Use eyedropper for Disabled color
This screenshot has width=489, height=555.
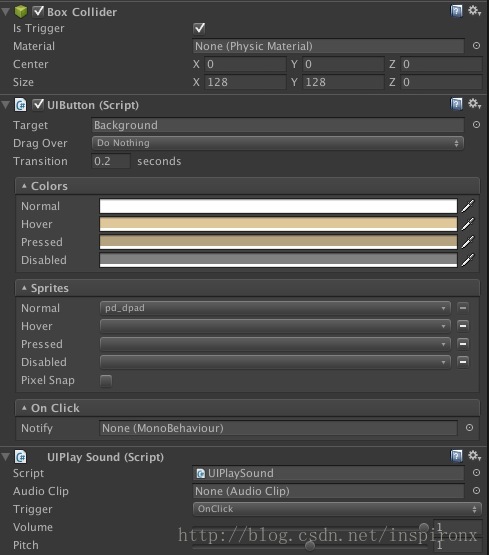[468, 260]
